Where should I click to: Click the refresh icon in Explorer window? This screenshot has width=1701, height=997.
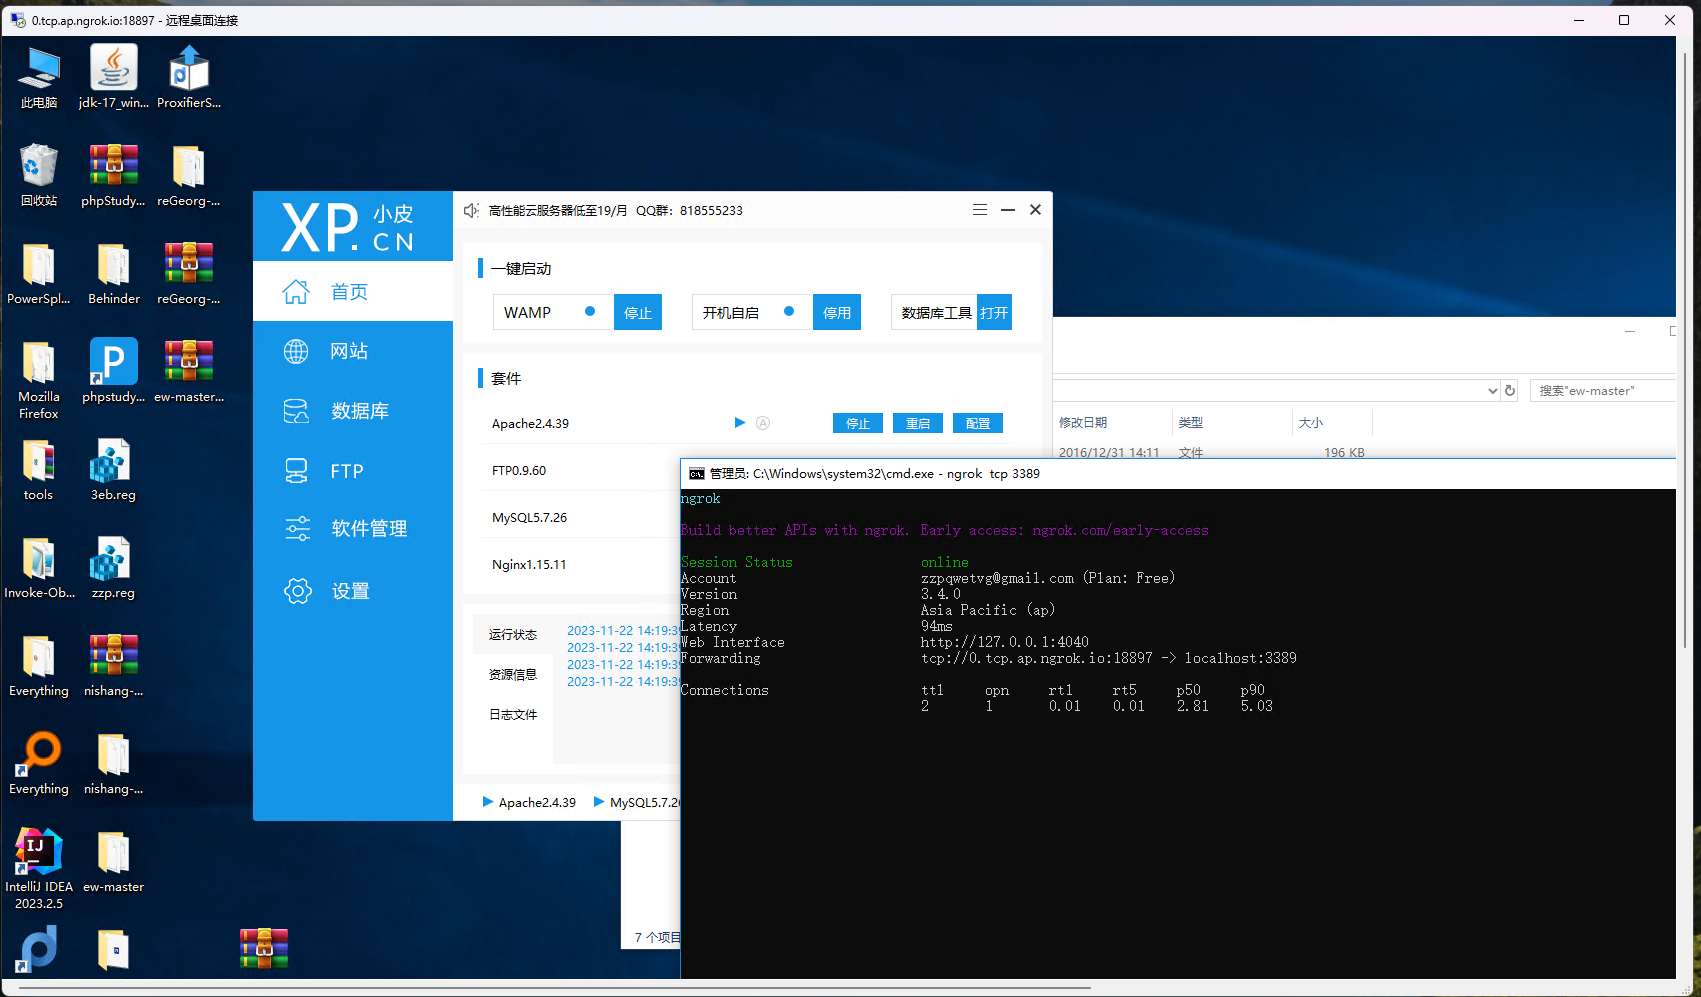1510,390
